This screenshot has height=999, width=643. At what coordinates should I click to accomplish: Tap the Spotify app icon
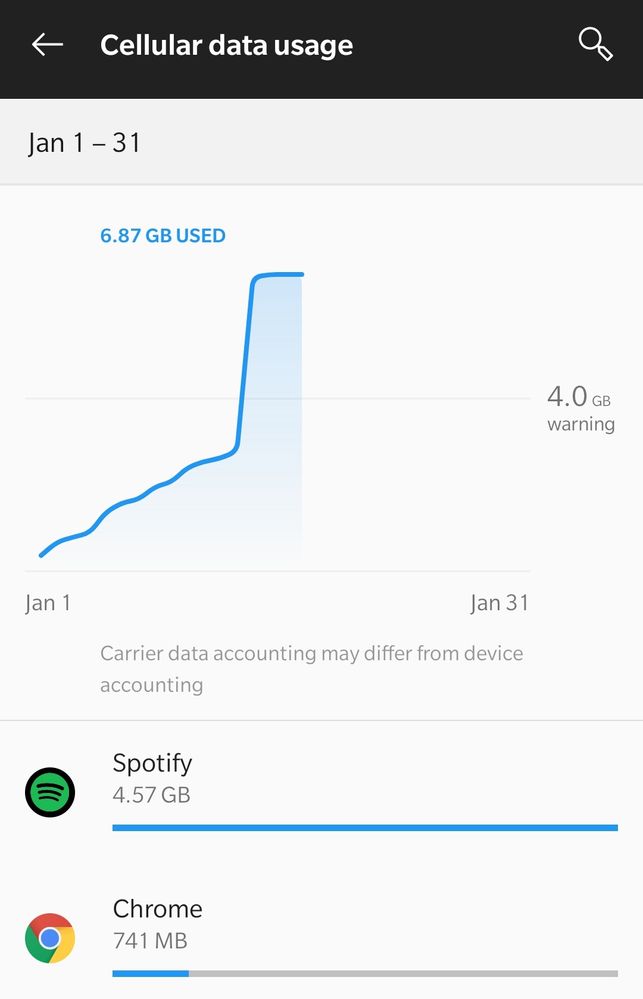[x=50, y=793]
